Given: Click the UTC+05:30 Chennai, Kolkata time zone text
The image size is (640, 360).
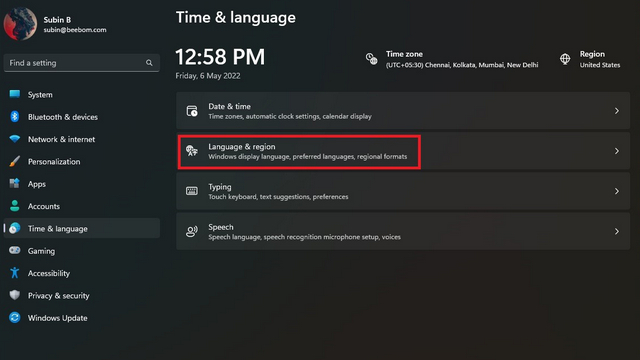Looking at the screenshot, I should tap(462, 65).
